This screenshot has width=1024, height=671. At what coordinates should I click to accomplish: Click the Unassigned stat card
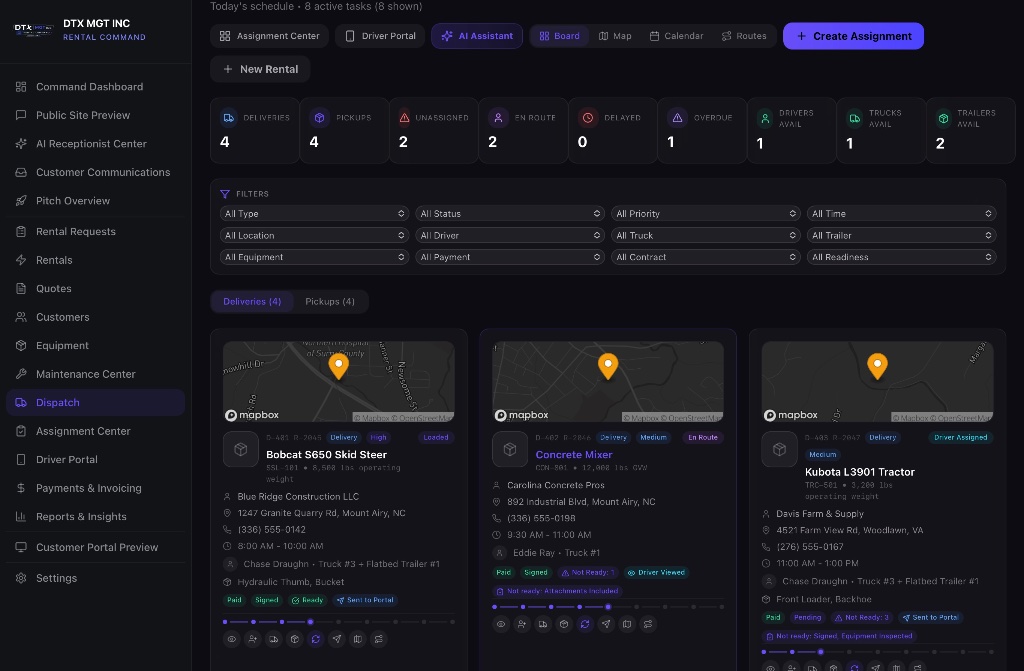click(x=434, y=130)
